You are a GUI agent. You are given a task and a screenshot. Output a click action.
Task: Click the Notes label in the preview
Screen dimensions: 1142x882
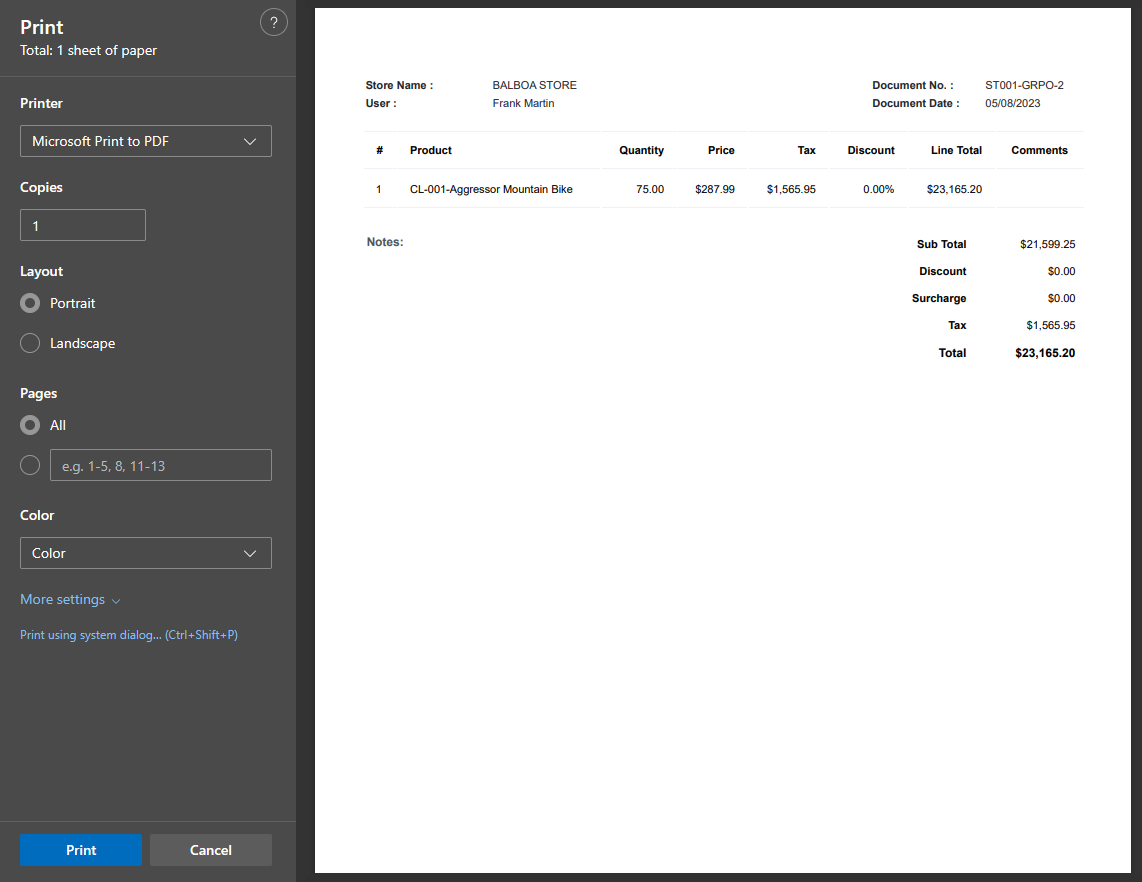385,242
